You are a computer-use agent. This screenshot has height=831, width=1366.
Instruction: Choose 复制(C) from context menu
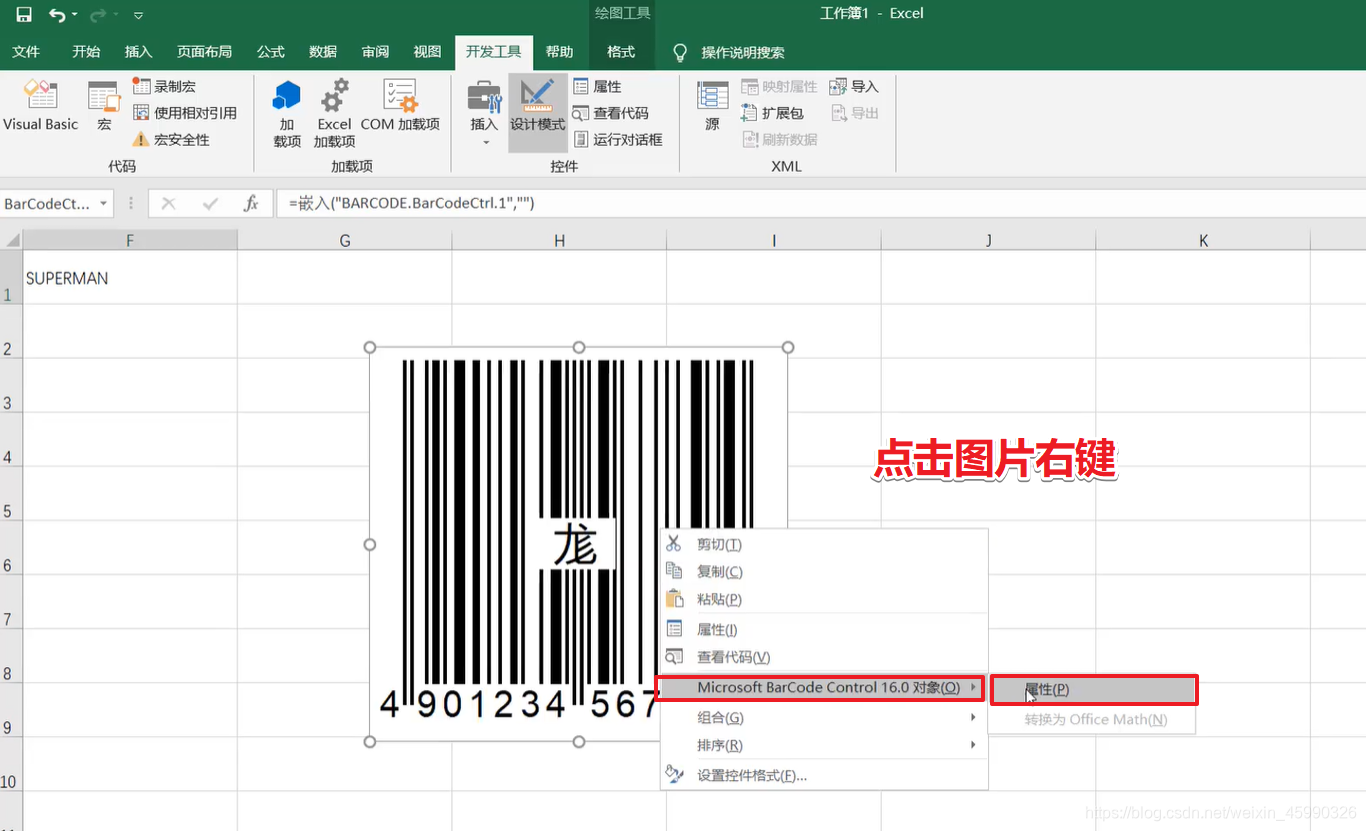point(824,572)
